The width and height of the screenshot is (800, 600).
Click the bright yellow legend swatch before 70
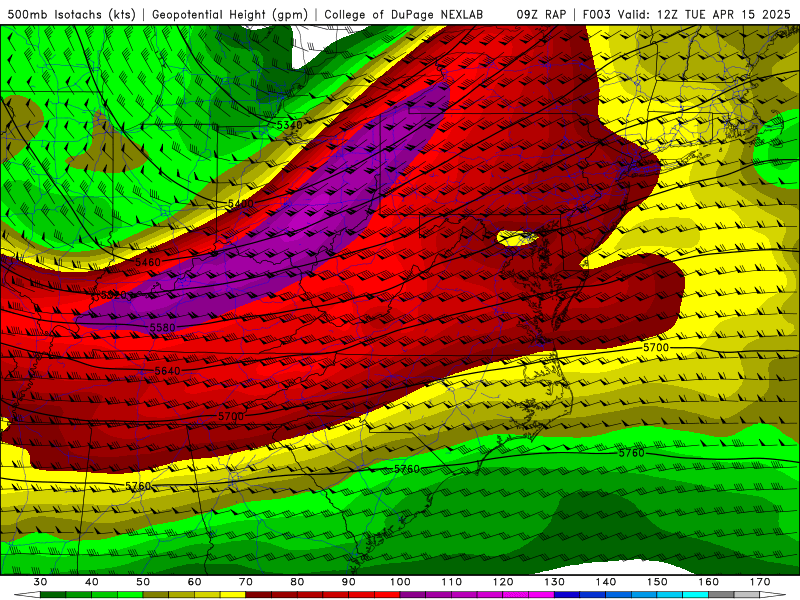click(233, 595)
